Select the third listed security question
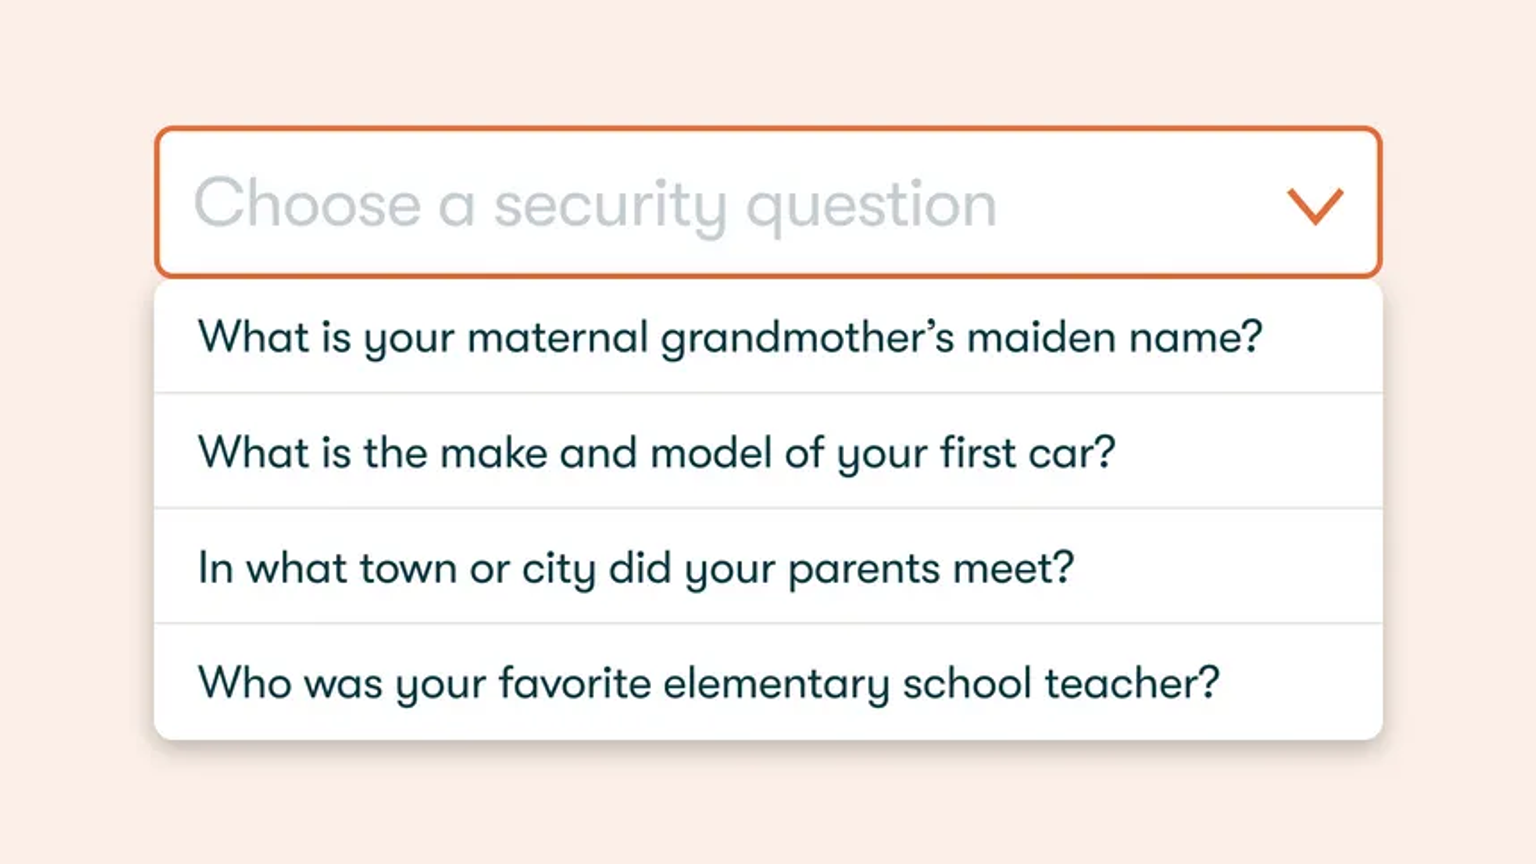Image resolution: width=1536 pixels, height=864 pixels. 768,566
